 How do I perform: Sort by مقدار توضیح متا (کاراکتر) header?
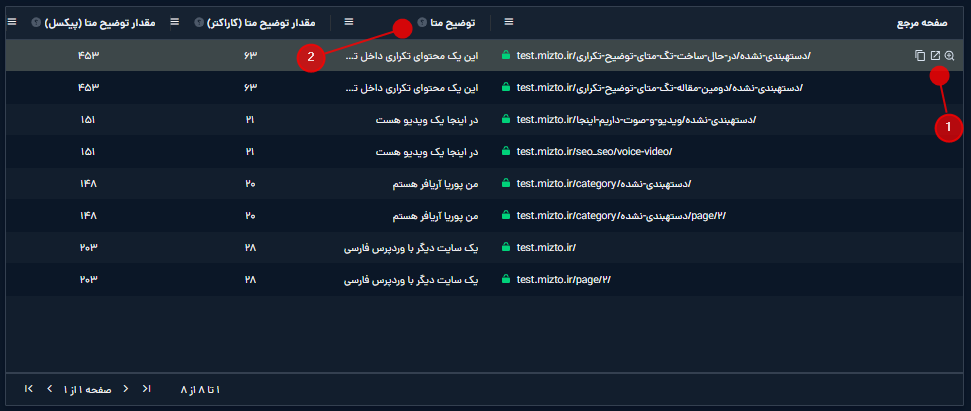(261, 23)
